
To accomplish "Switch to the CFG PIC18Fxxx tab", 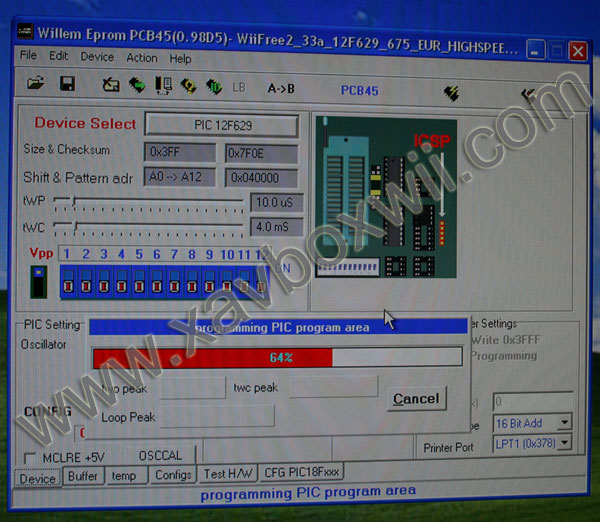I will [x=302, y=472].
